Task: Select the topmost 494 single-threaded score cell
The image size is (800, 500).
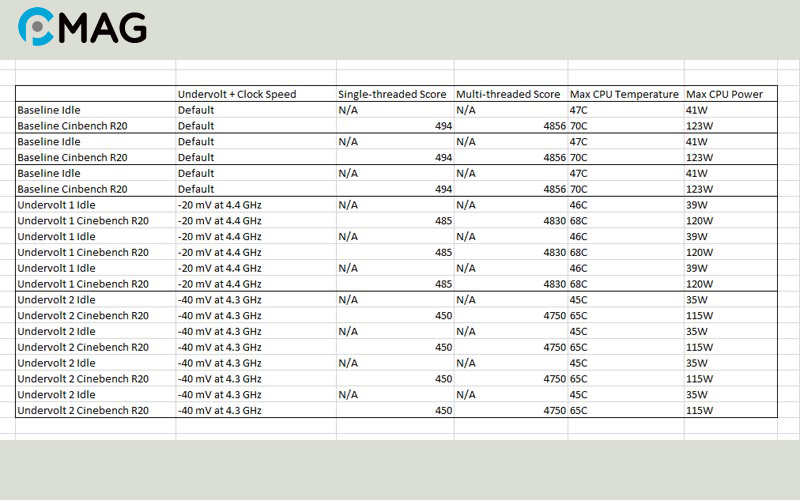Action: (x=395, y=126)
